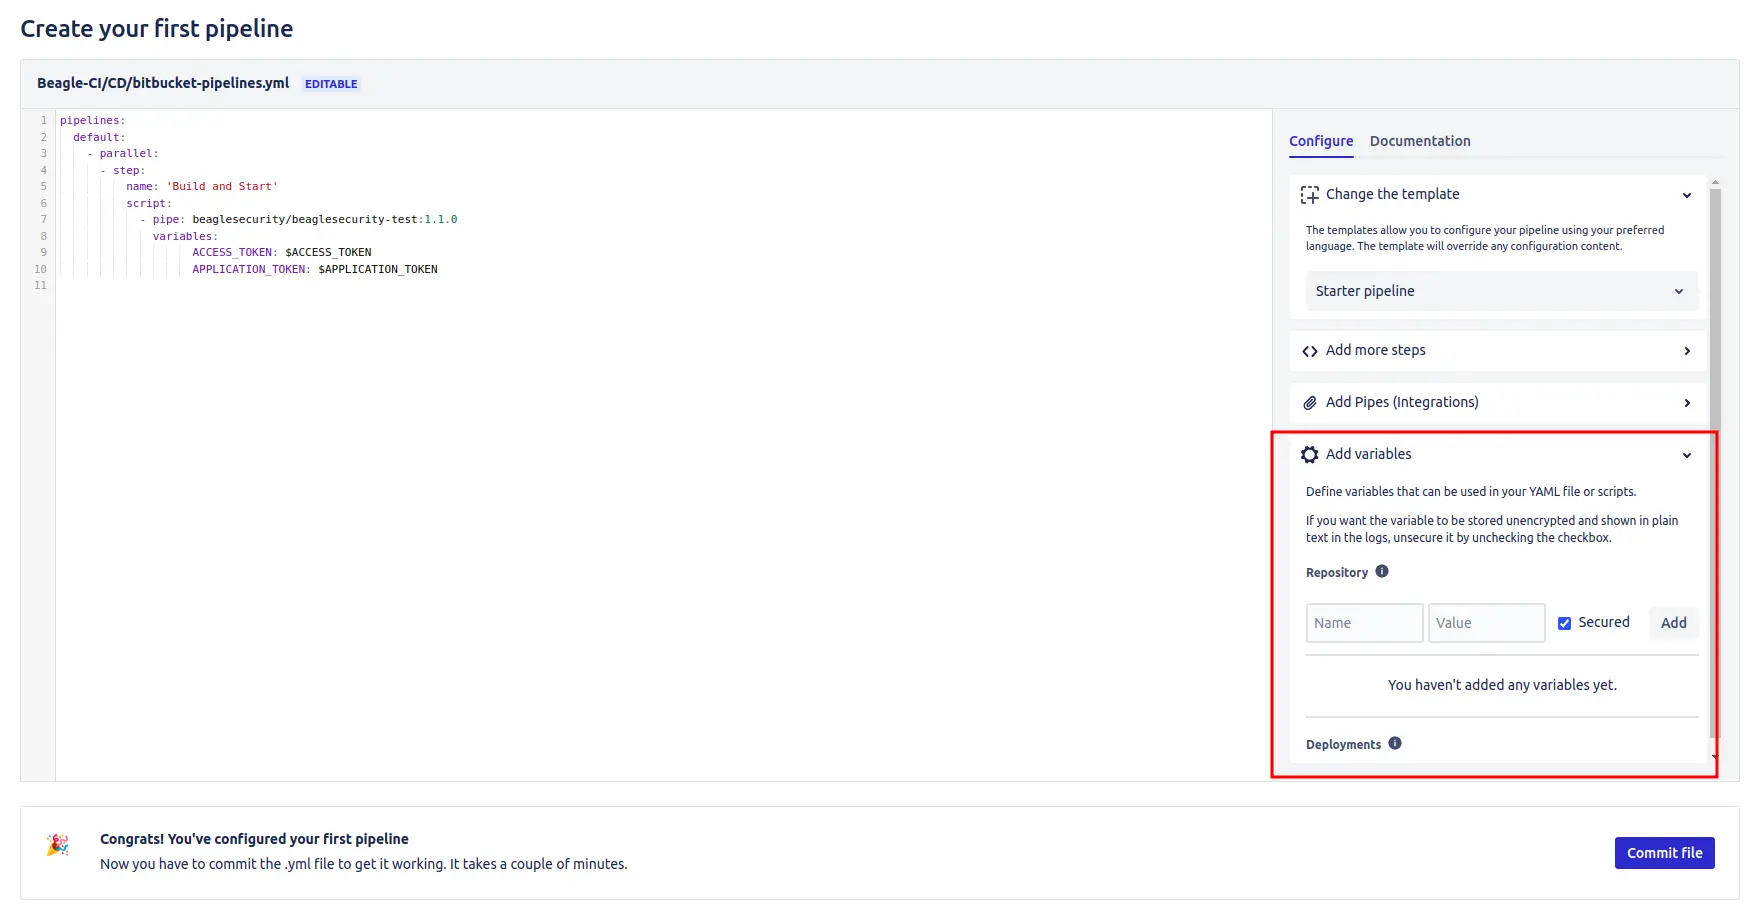This screenshot has width=1753, height=916.
Task: Collapse the Add variables section
Action: [x=1686, y=455]
